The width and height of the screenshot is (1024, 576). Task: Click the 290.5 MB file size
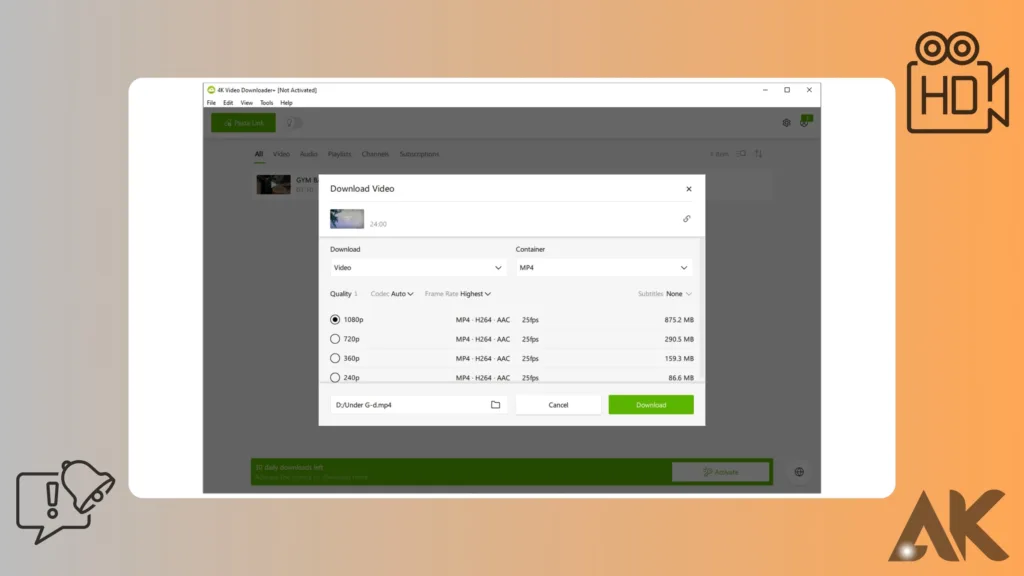pyautogui.click(x=679, y=339)
